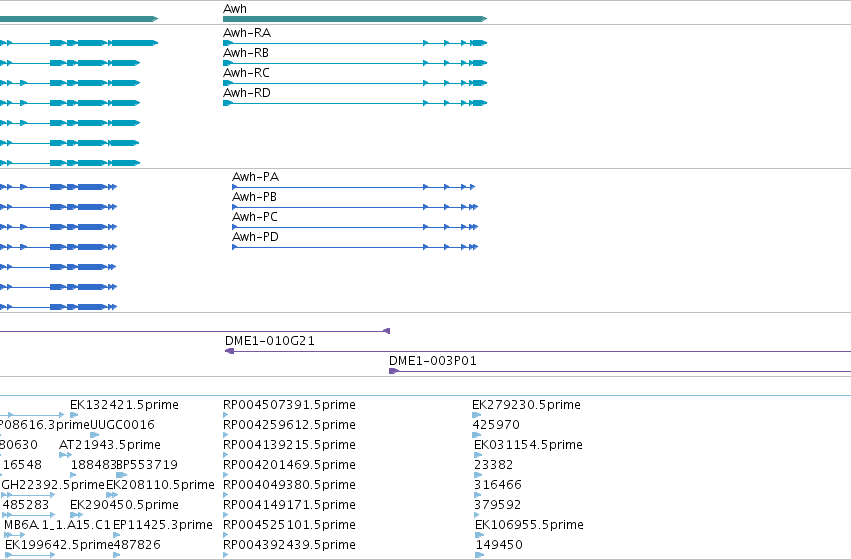This screenshot has width=851, height=560.
Task: Select EST 485283
Action: [26, 505]
